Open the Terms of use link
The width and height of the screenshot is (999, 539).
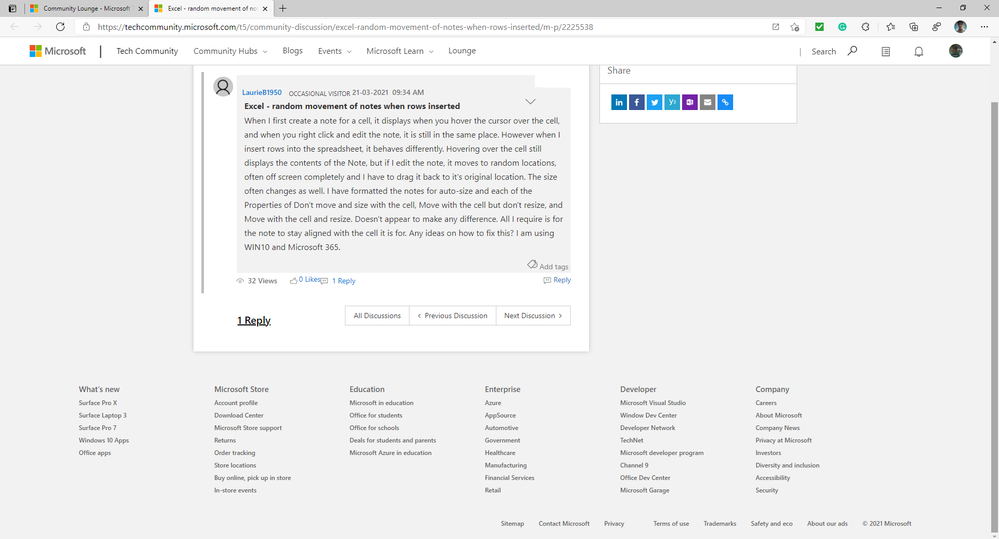pyautogui.click(x=671, y=524)
